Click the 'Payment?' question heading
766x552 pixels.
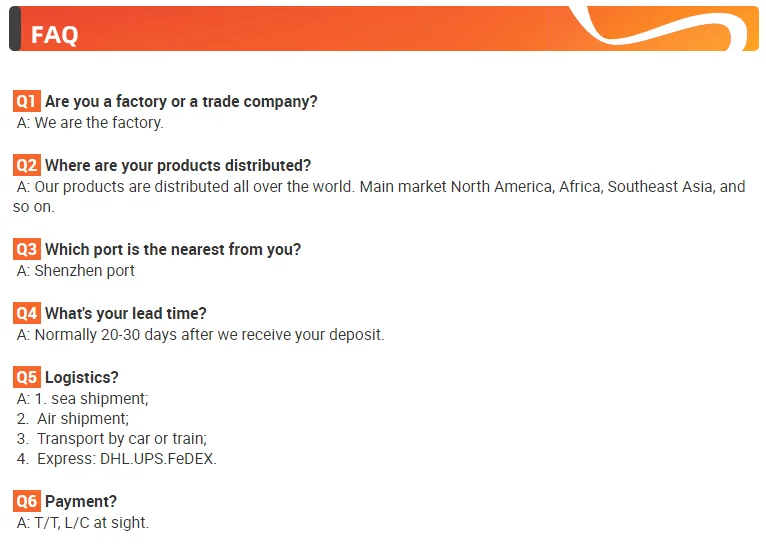[81, 502]
